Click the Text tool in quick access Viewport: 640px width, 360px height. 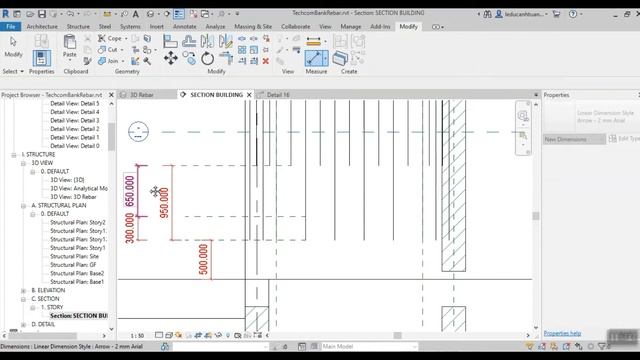pos(136,14)
